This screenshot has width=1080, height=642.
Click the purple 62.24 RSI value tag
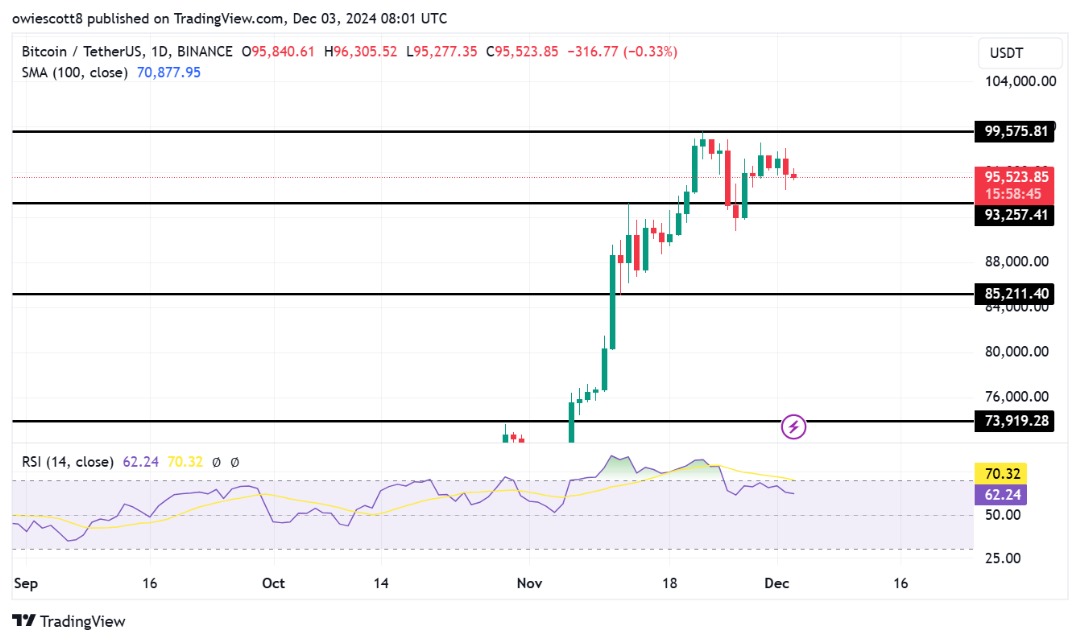(1001, 495)
